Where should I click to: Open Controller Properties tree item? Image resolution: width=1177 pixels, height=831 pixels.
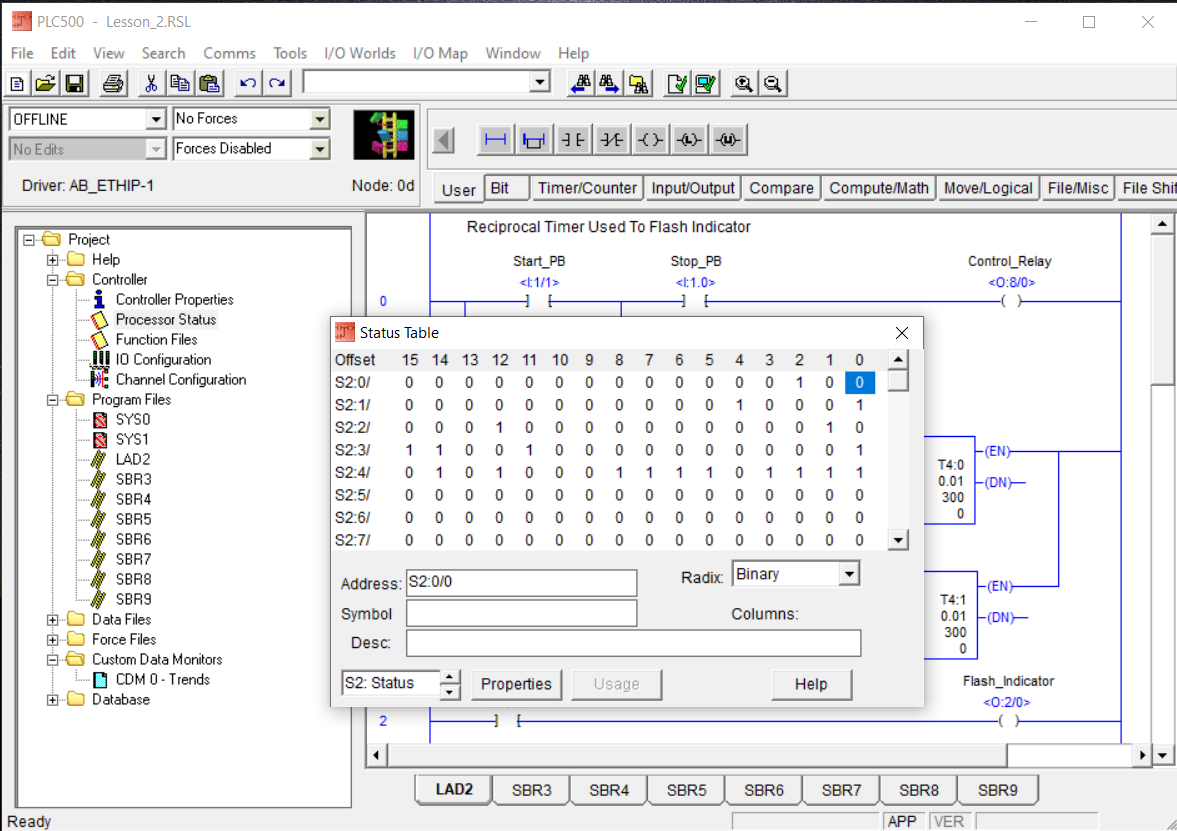pyautogui.click(x=174, y=300)
